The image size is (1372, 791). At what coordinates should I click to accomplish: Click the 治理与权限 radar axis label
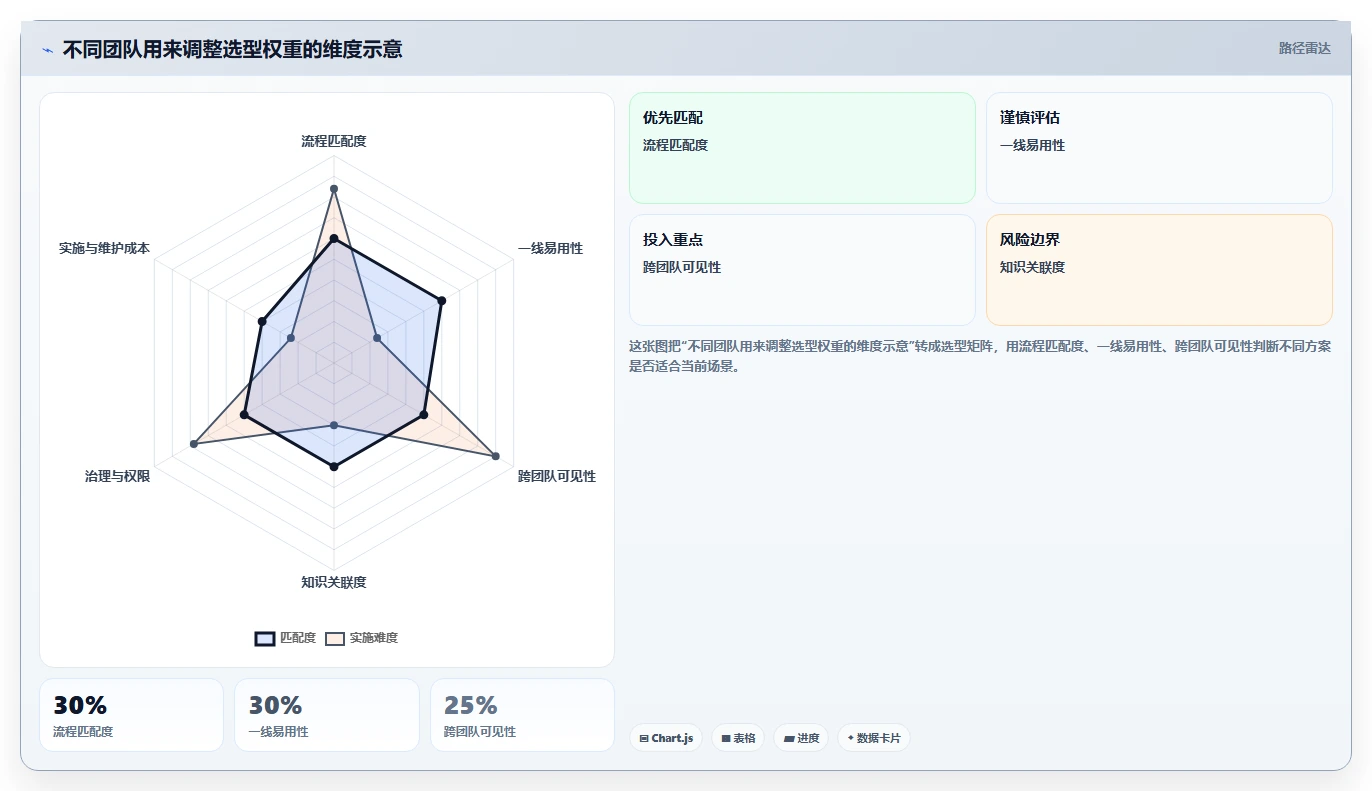click(118, 476)
